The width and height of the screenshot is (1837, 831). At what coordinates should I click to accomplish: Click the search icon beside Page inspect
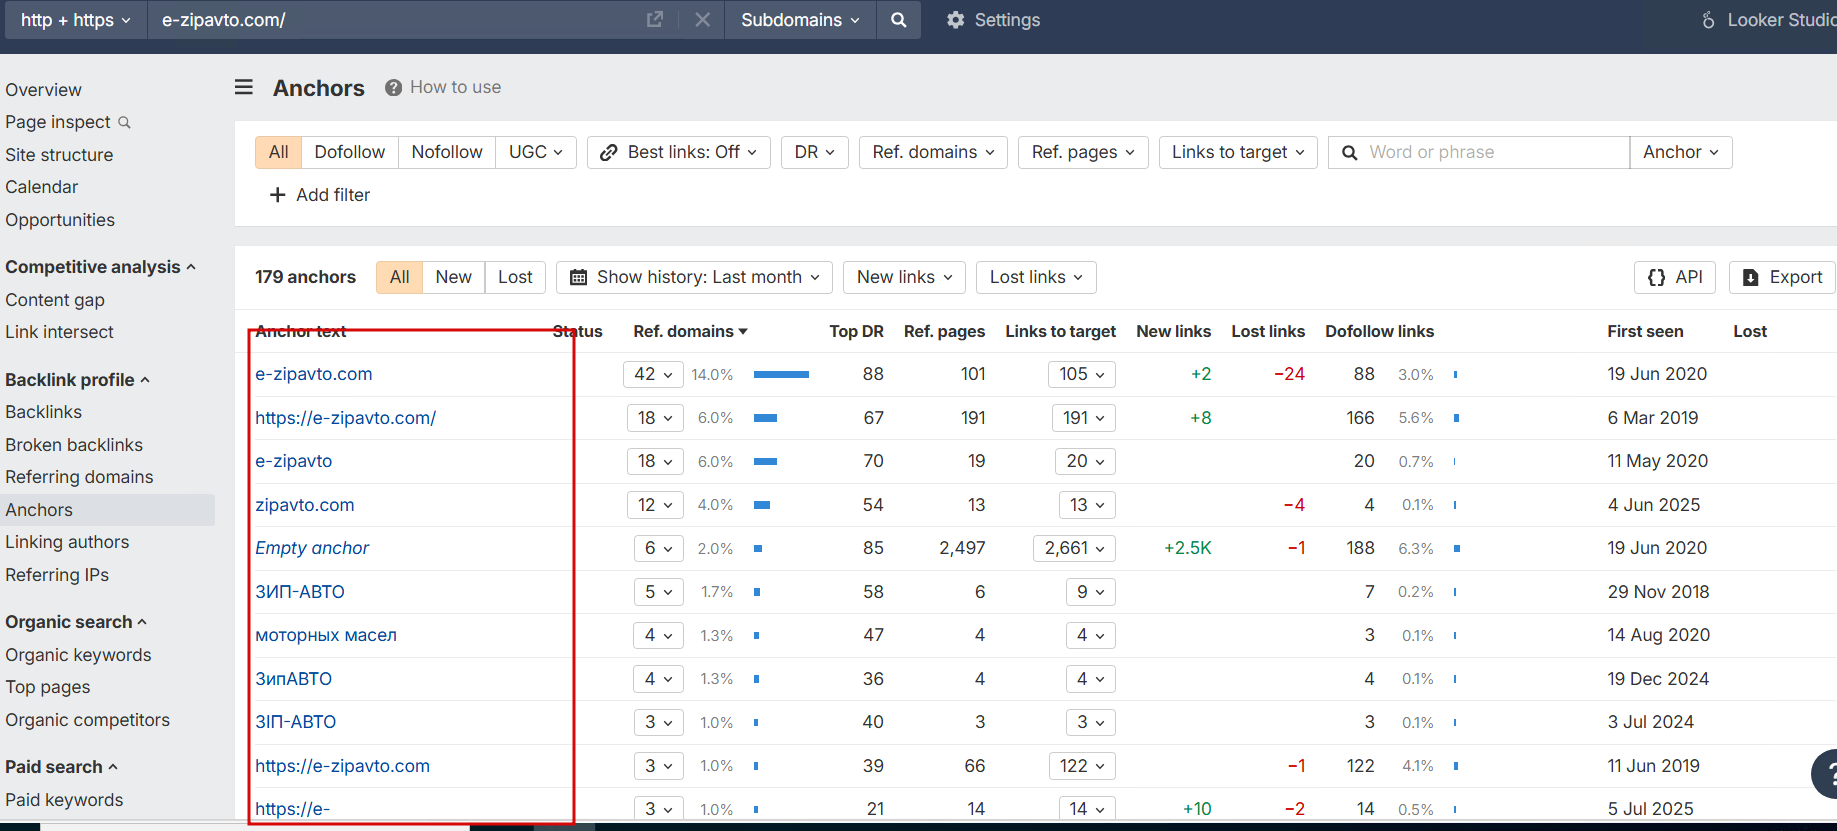125,123
